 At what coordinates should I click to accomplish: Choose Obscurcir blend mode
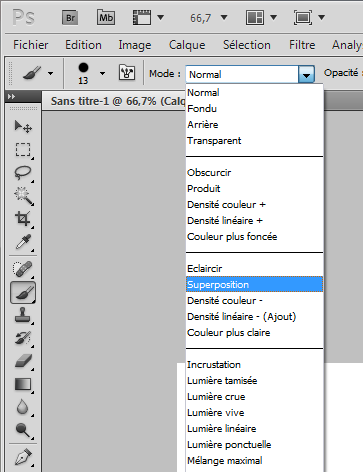coord(255,172)
